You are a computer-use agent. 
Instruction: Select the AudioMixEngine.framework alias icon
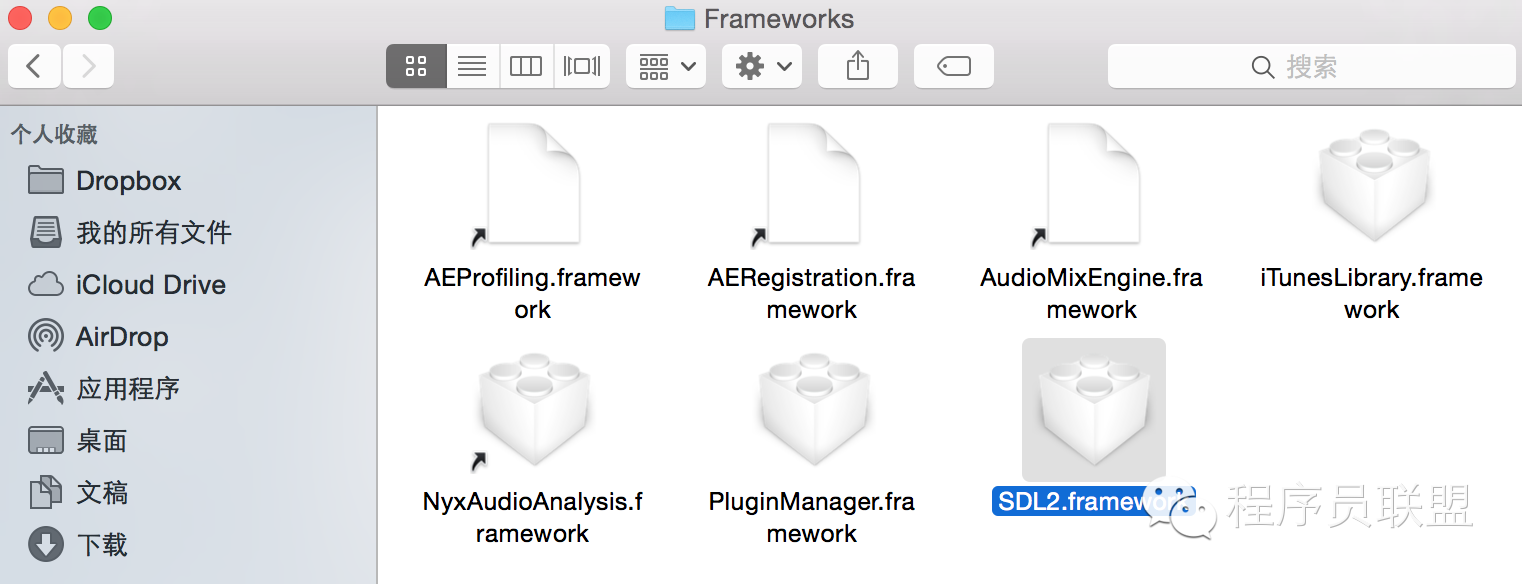(x=1092, y=185)
